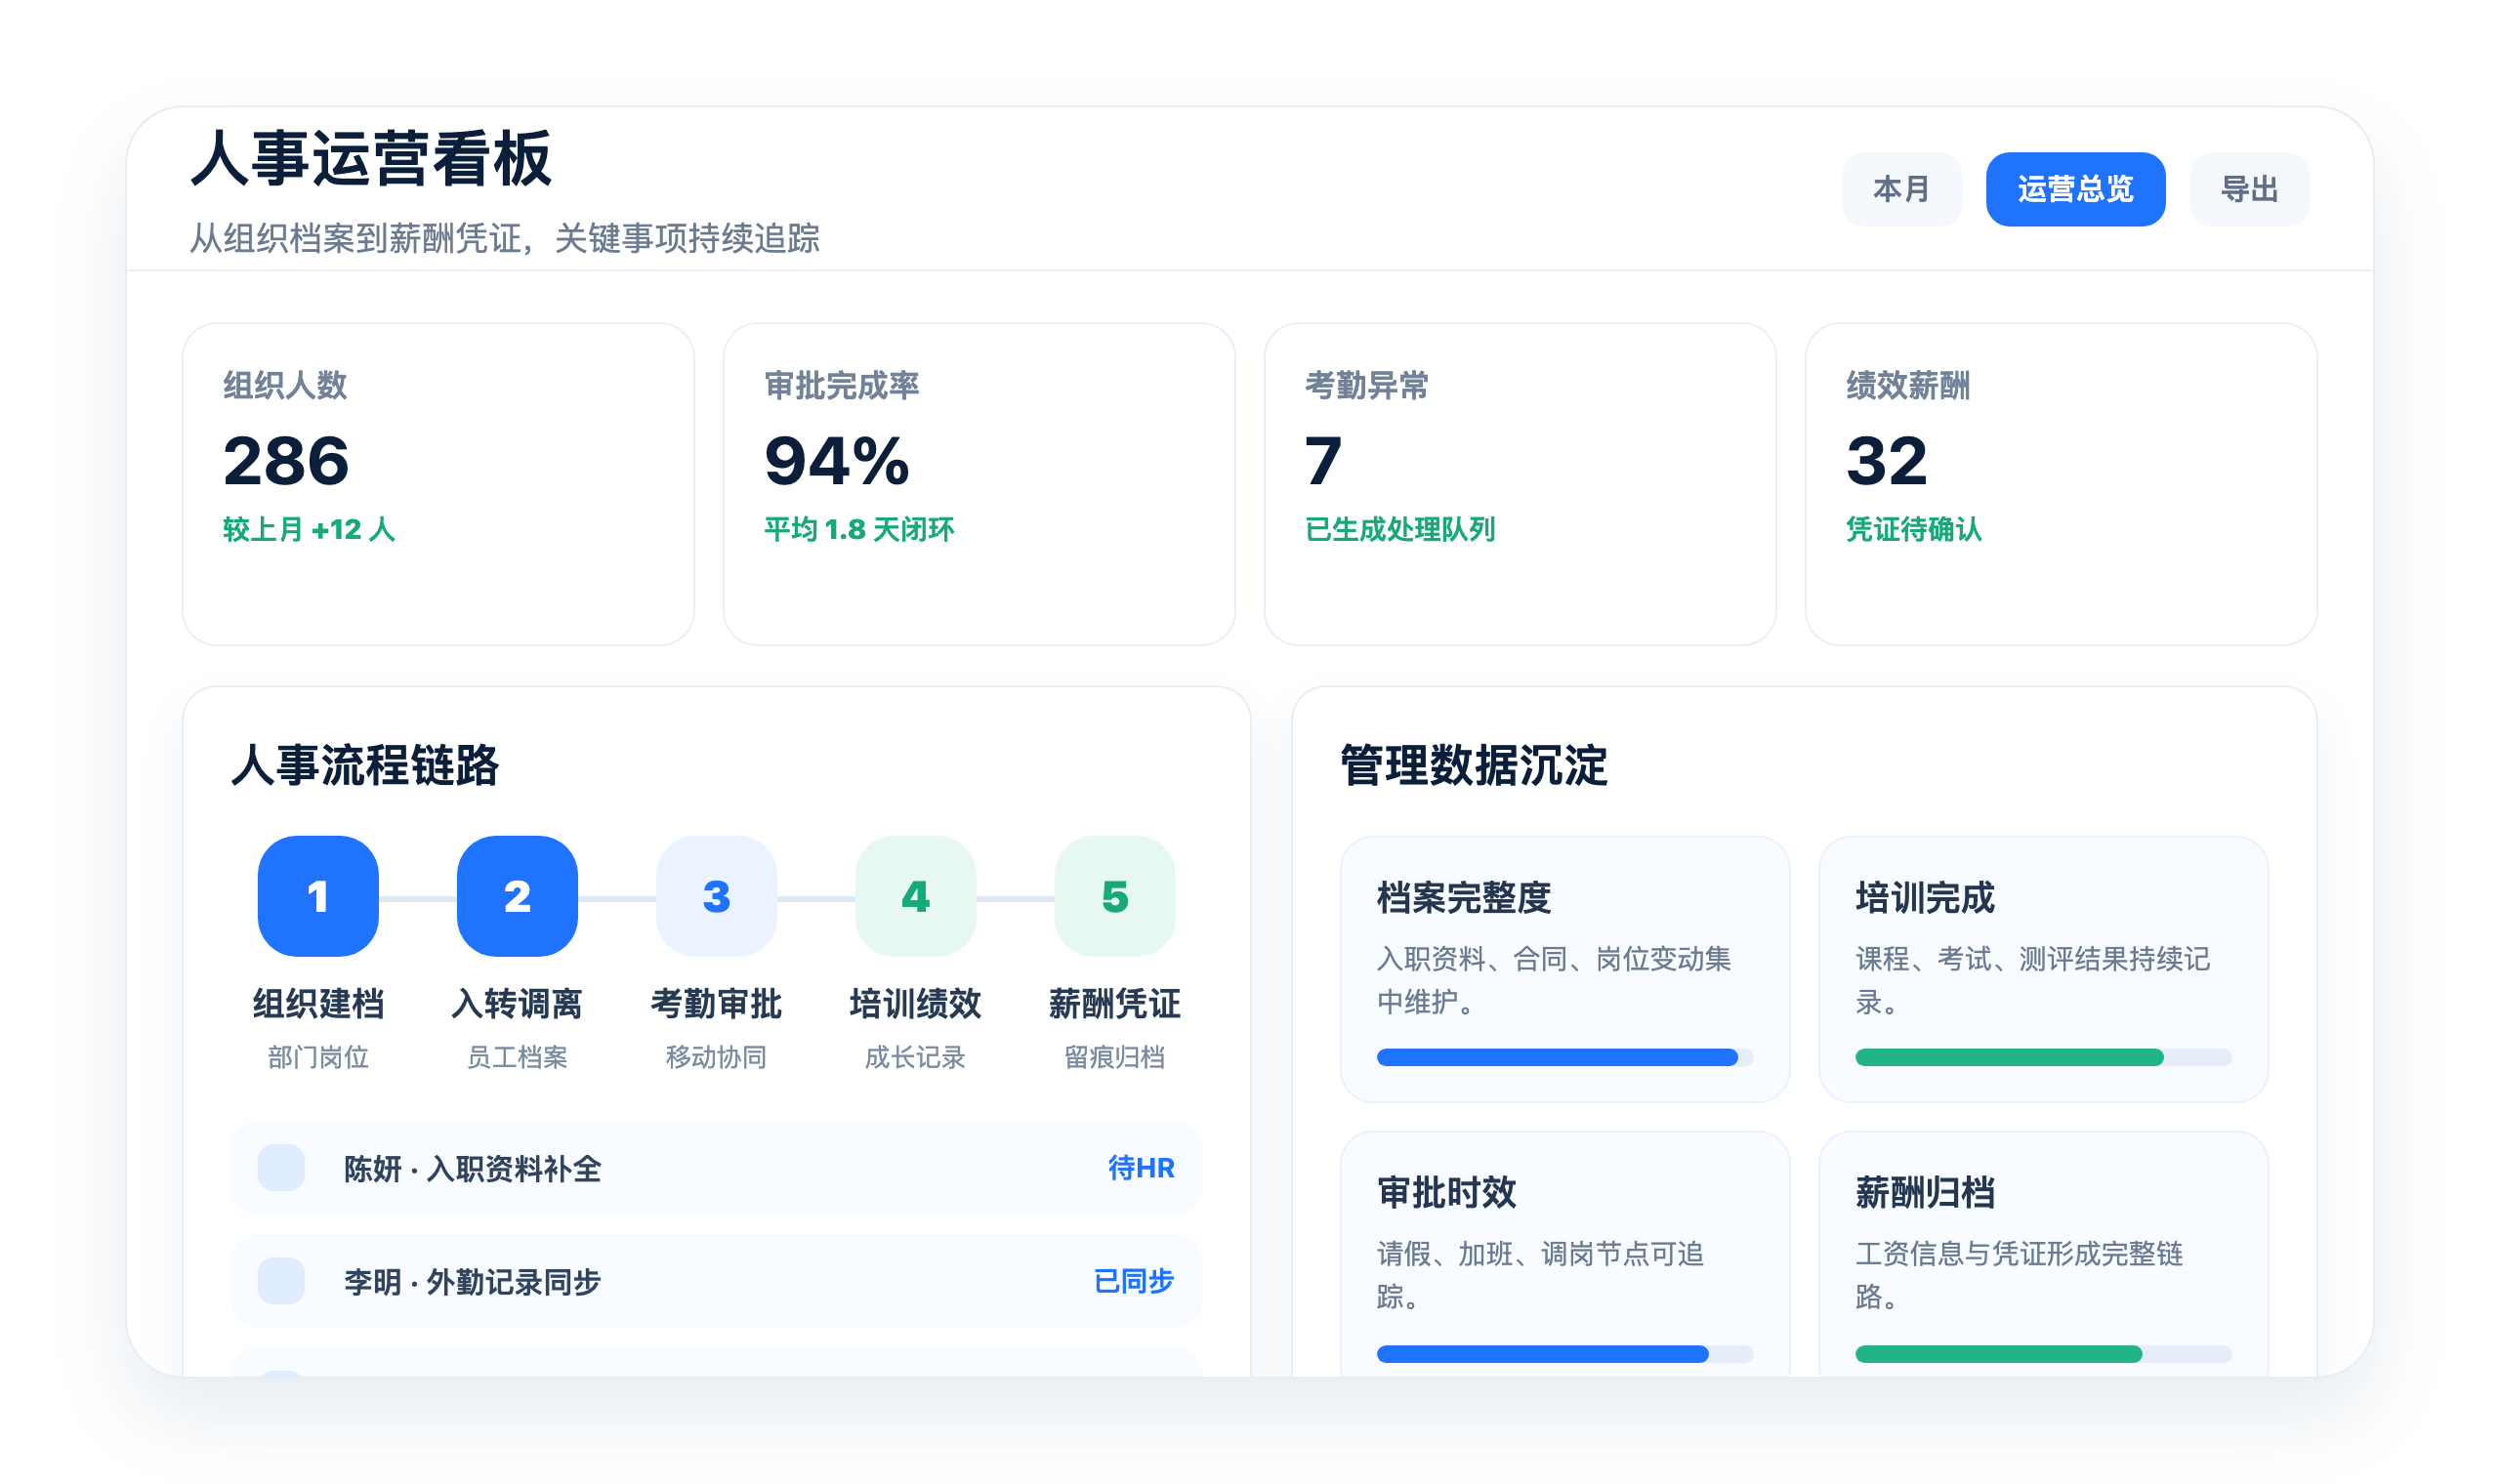Select step 2 入转调离 icon
Image resolution: width=2500 pixels, height=1484 pixels.
pos(517,896)
